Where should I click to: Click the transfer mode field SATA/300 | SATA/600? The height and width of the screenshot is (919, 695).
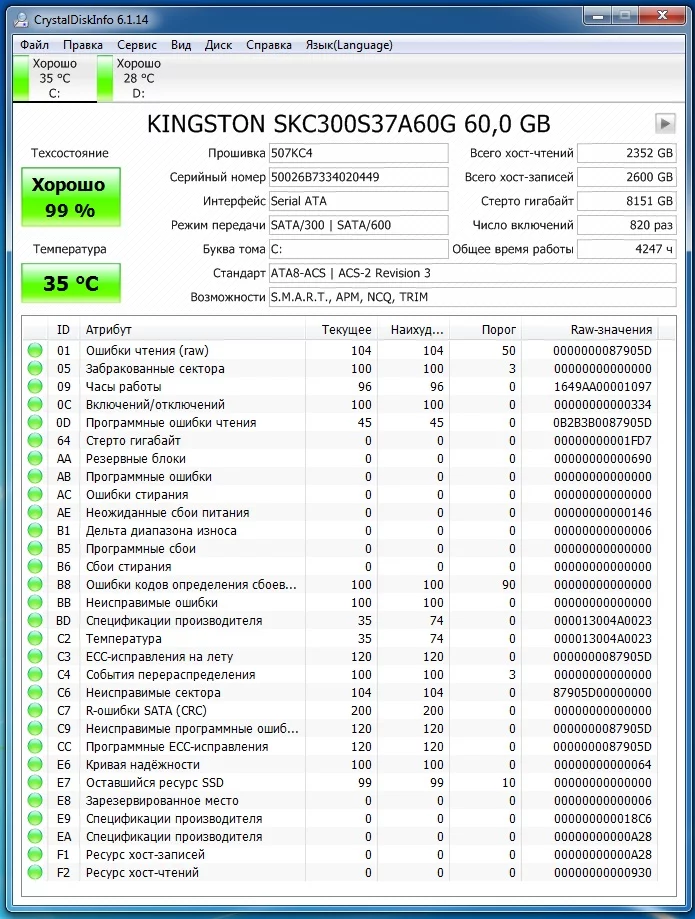click(359, 225)
